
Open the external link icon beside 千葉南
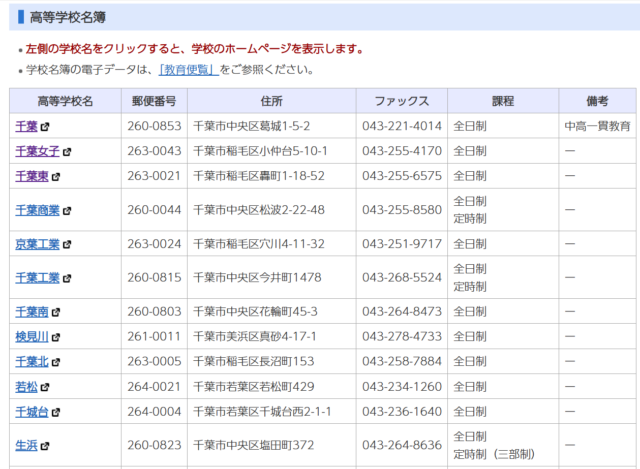(55, 312)
